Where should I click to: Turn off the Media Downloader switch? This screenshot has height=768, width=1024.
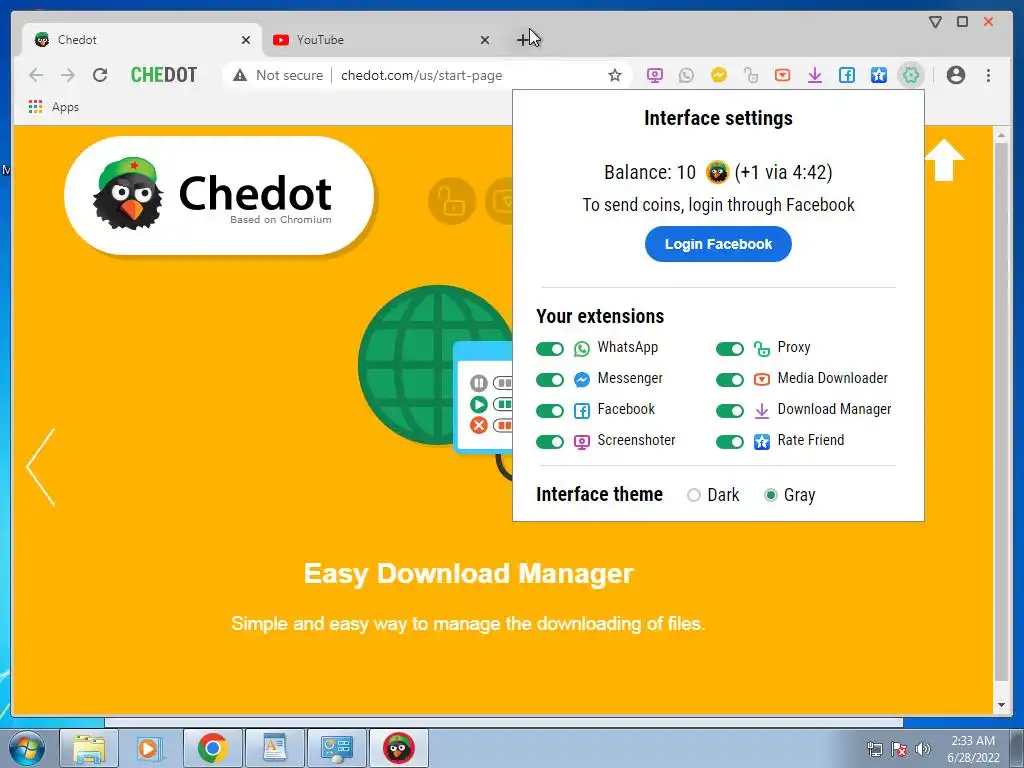pyautogui.click(x=729, y=379)
